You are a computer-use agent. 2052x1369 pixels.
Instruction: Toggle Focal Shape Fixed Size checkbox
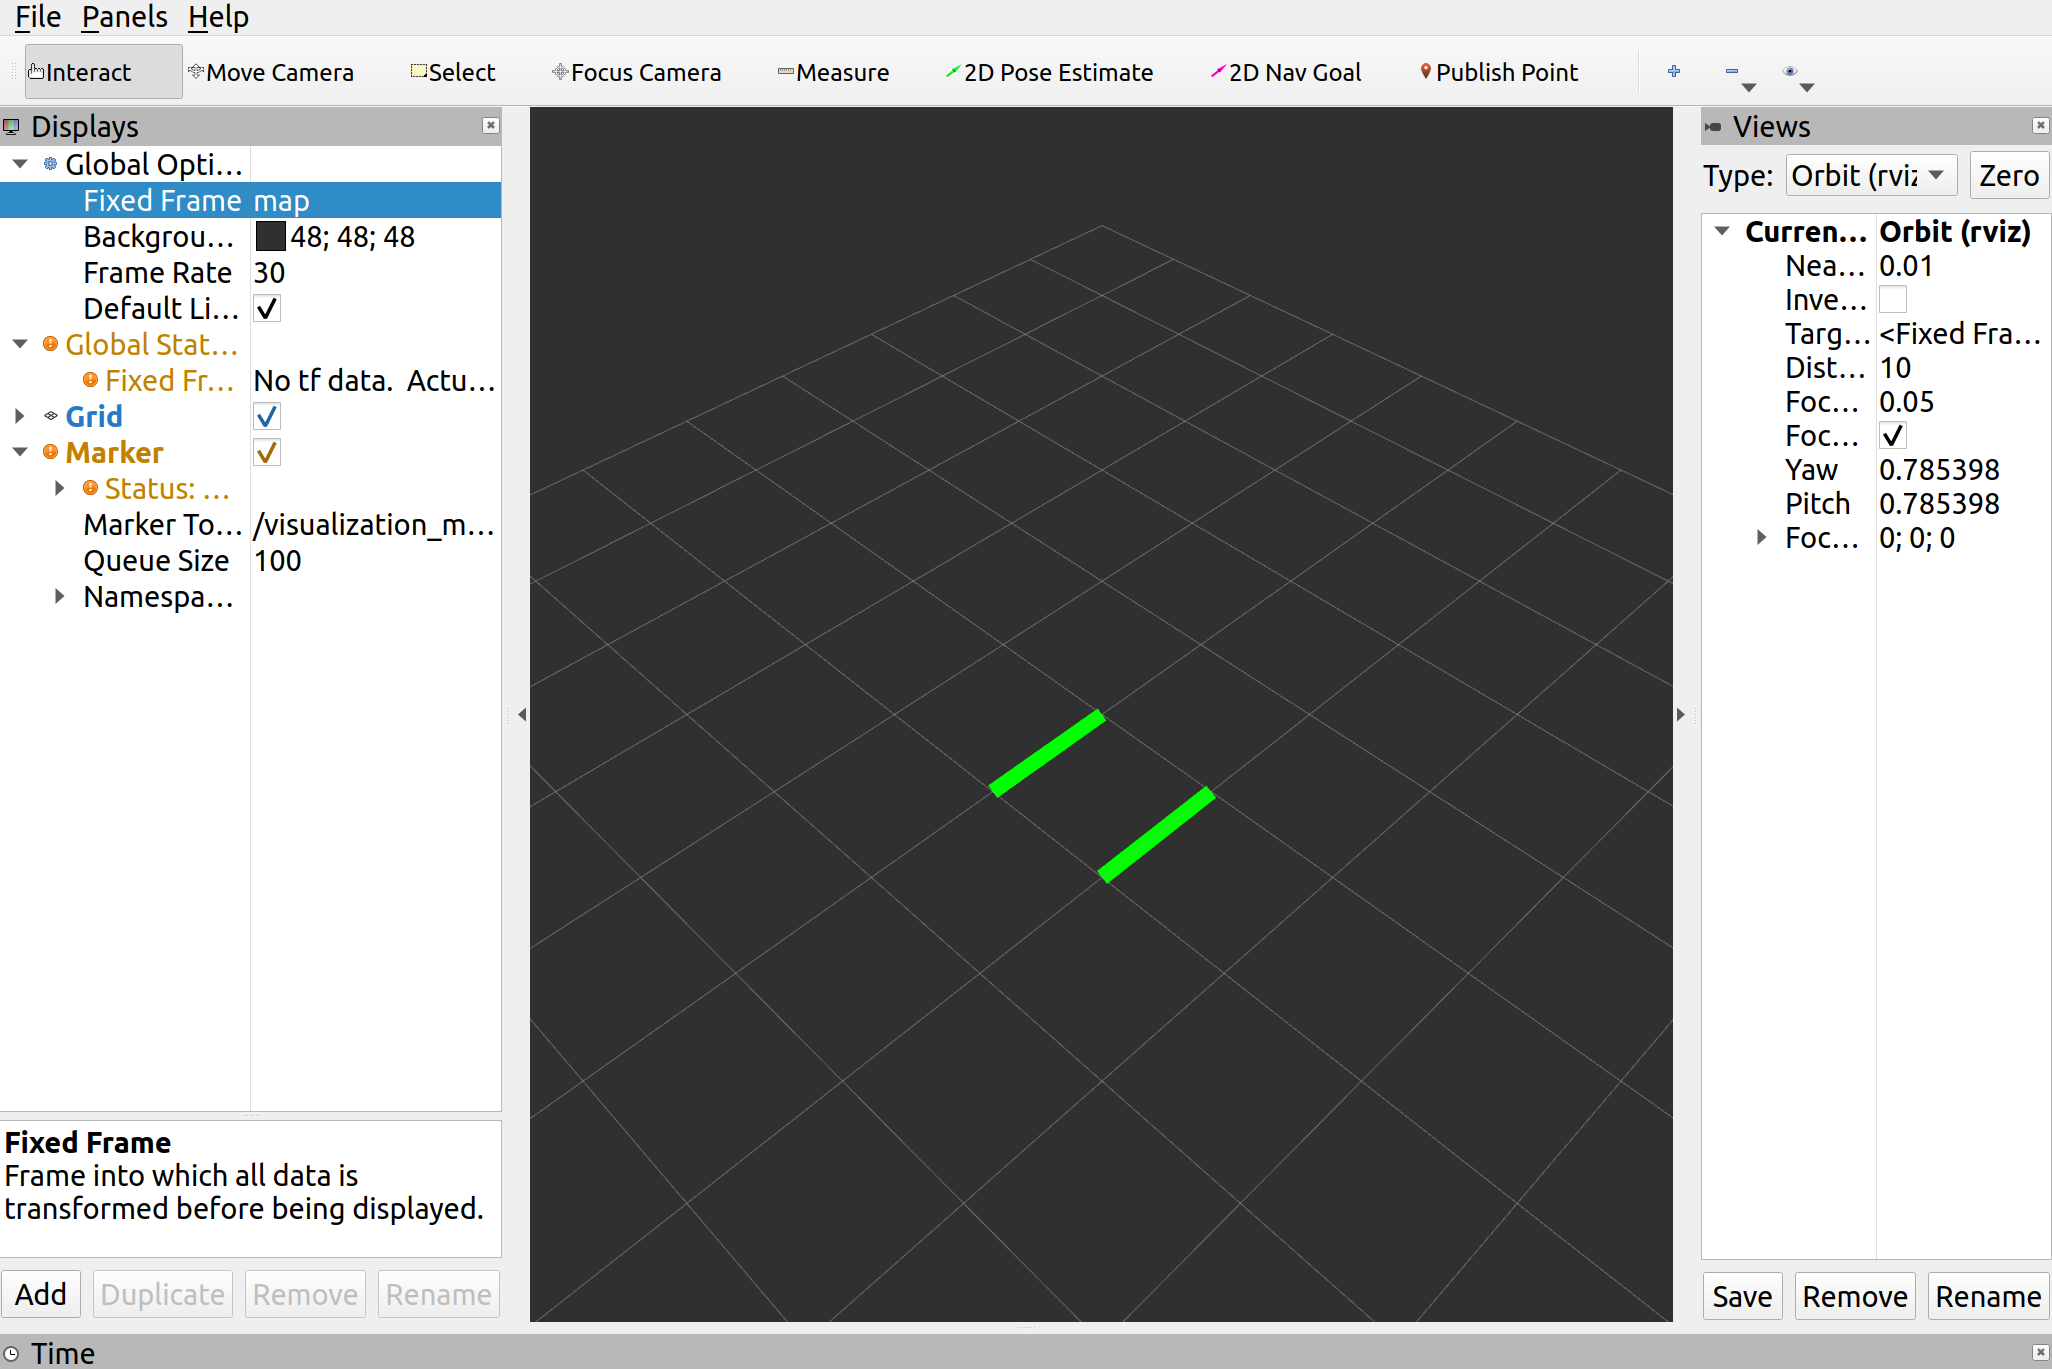(1893, 435)
